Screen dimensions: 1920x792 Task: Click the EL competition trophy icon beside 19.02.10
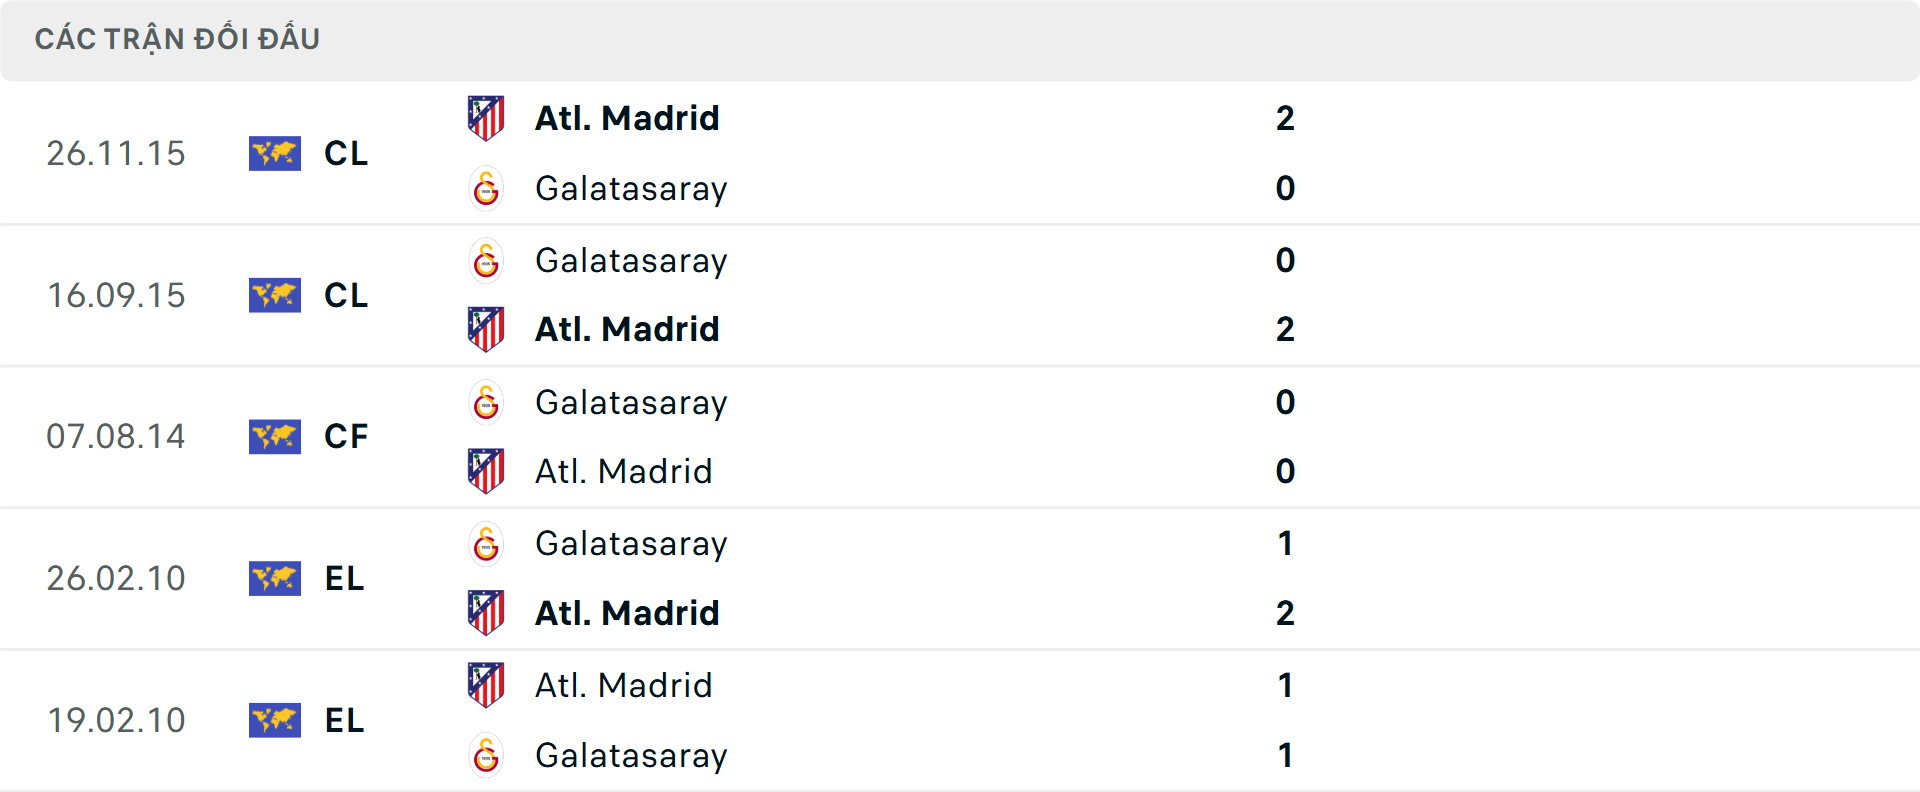(x=275, y=721)
